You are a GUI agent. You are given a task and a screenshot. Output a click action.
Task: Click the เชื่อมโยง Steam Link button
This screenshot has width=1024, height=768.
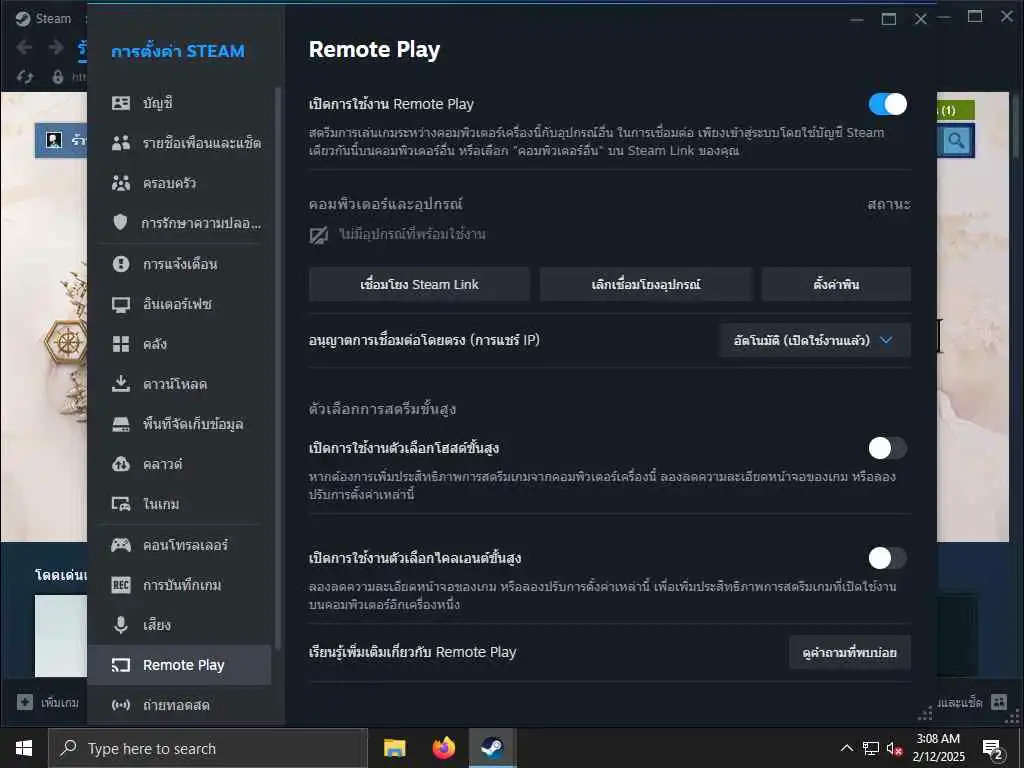pos(419,284)
